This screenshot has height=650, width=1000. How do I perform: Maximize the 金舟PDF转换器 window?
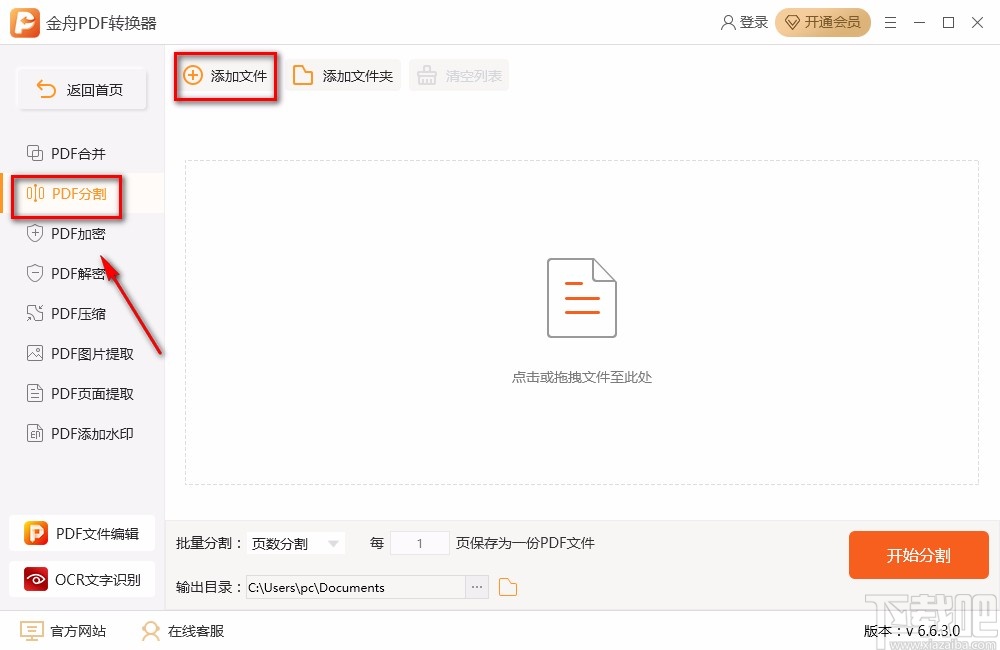pyautogui.click(x=948, y=23)
